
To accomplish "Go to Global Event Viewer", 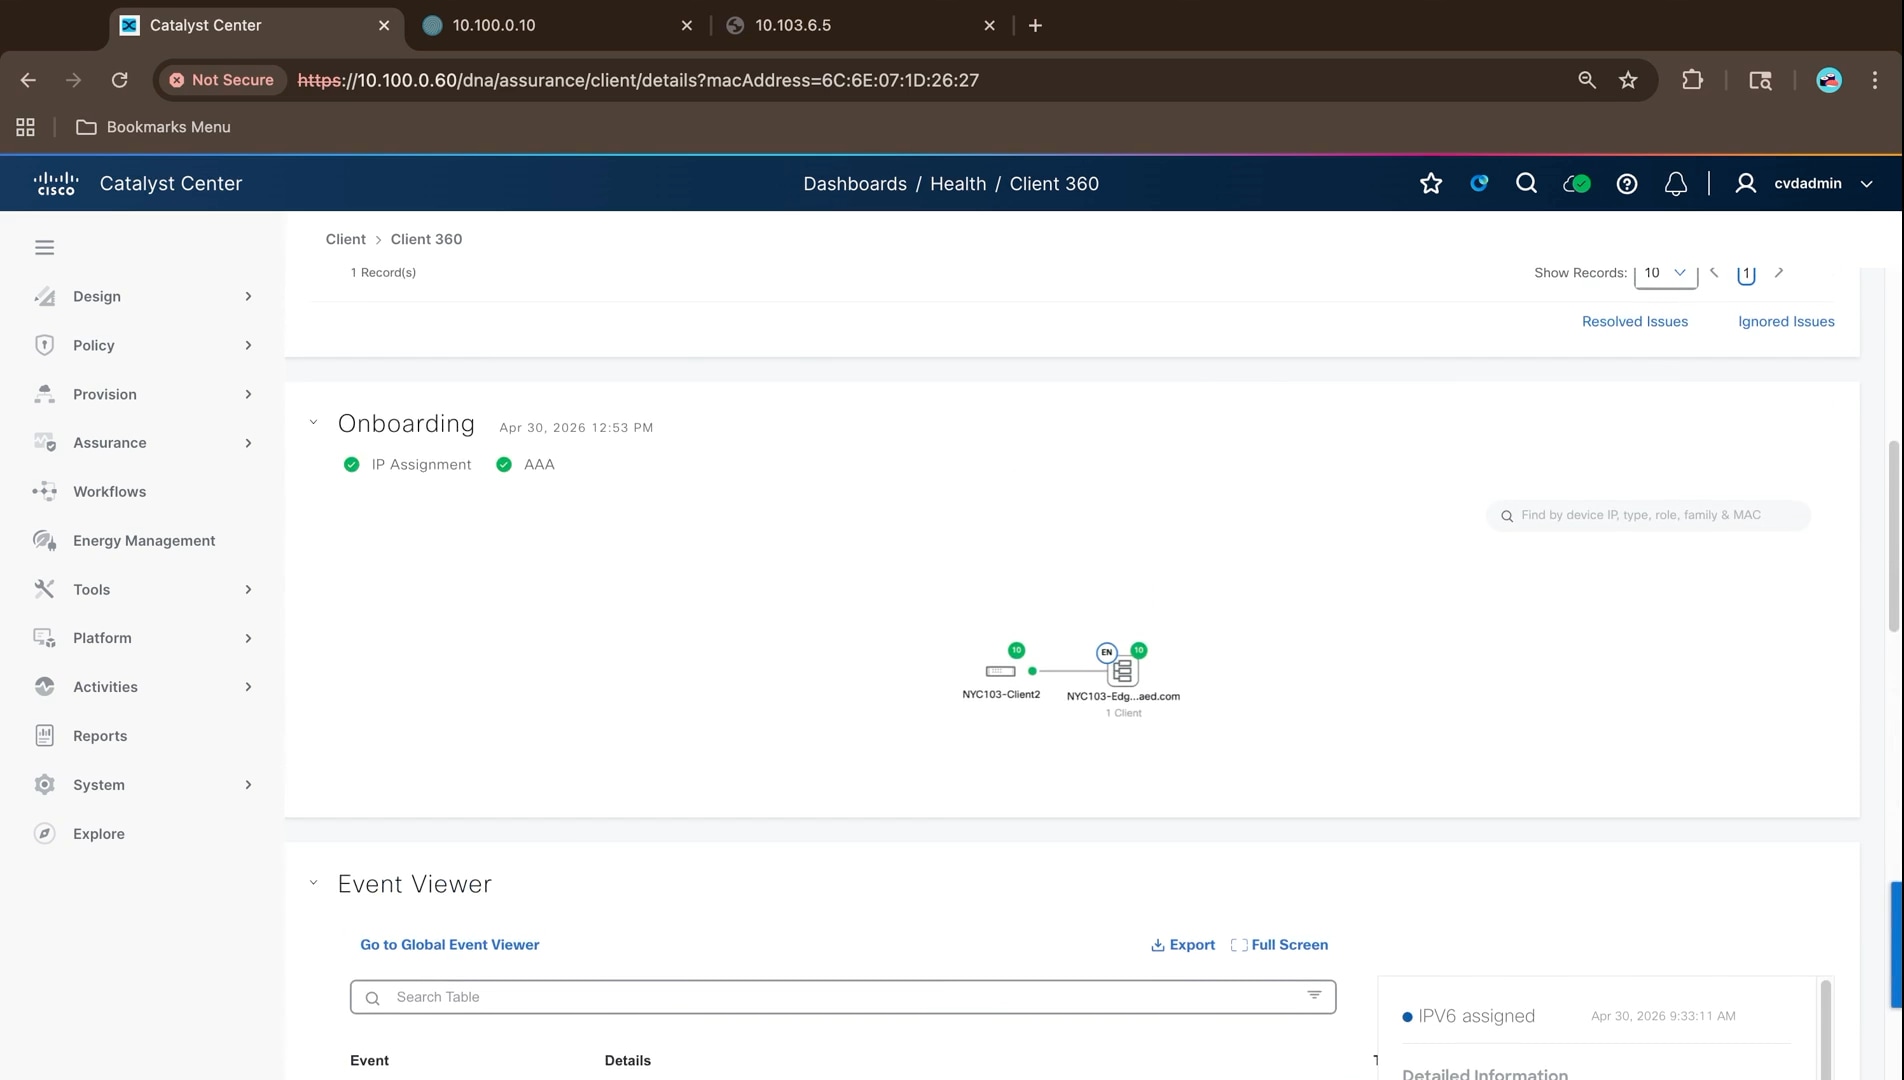I will pos(449,944).
